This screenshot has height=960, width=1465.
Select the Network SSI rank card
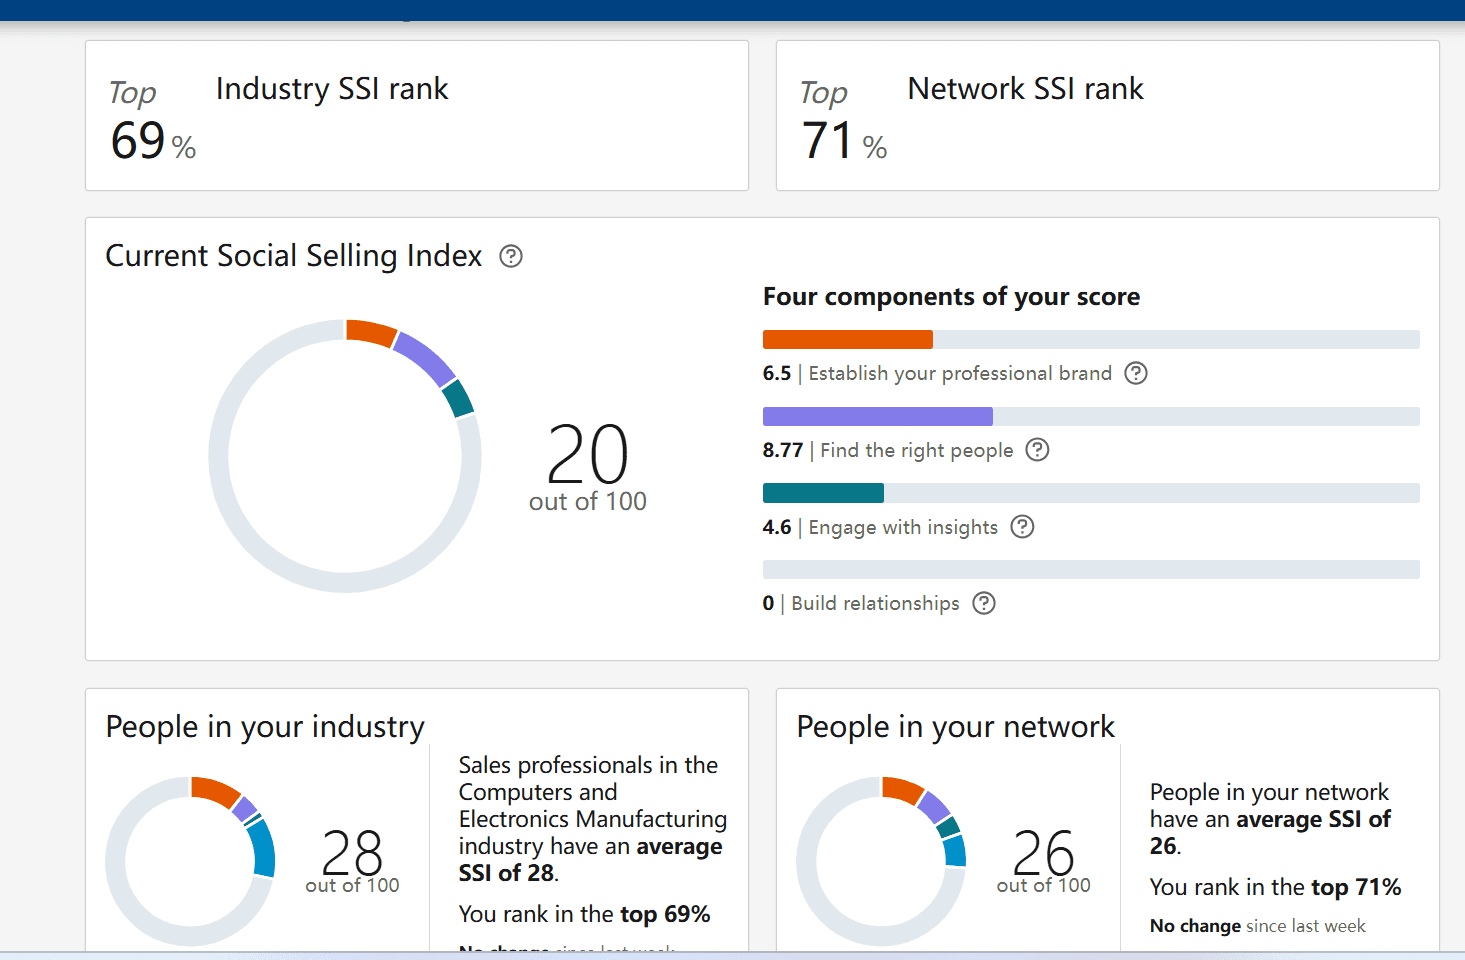click(x=1108, y=116)
